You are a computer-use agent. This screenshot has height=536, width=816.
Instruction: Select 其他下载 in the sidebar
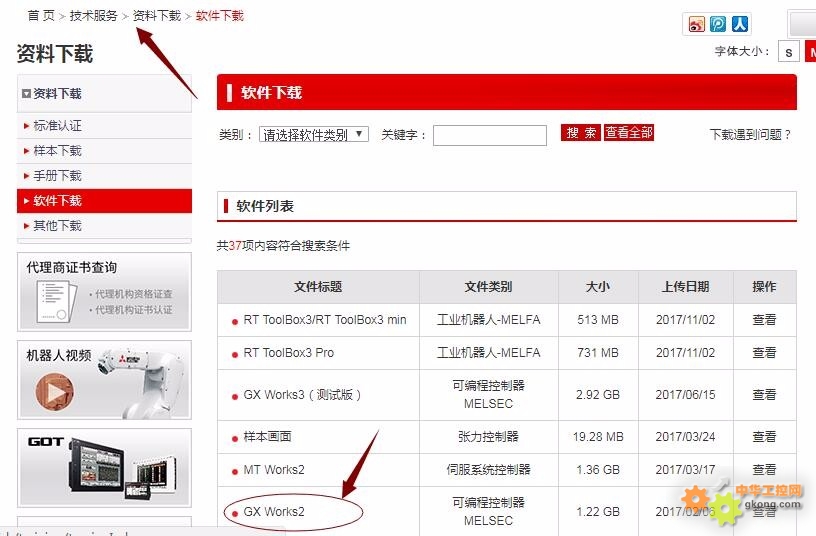tap(104, 226)
